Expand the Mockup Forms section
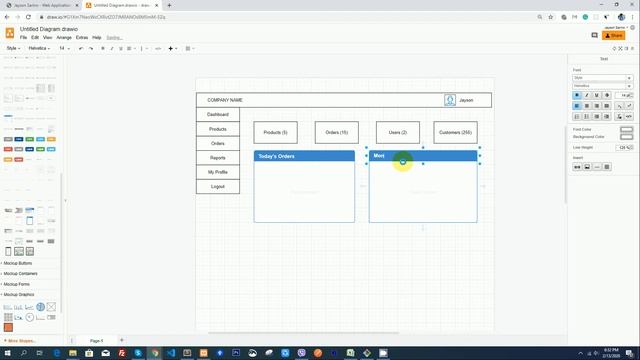The image size is (640, 360). (16, 284)
